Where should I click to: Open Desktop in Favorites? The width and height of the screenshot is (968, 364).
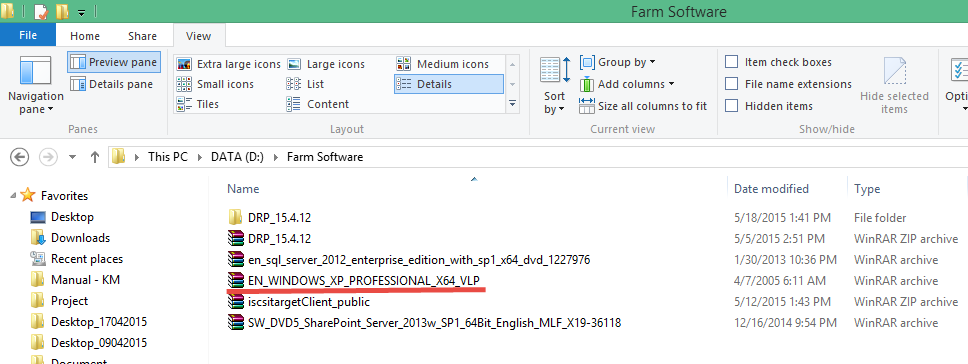click(72, 217)
